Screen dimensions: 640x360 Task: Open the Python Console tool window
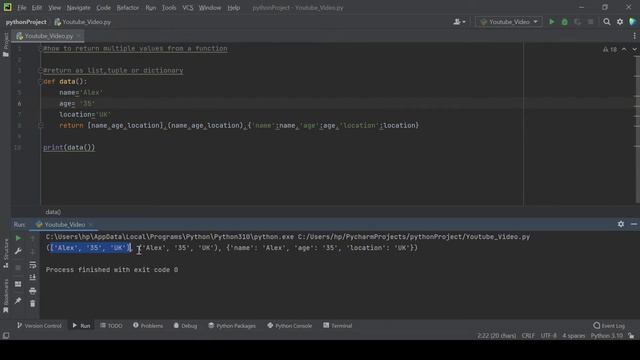(x=289, y=326)
